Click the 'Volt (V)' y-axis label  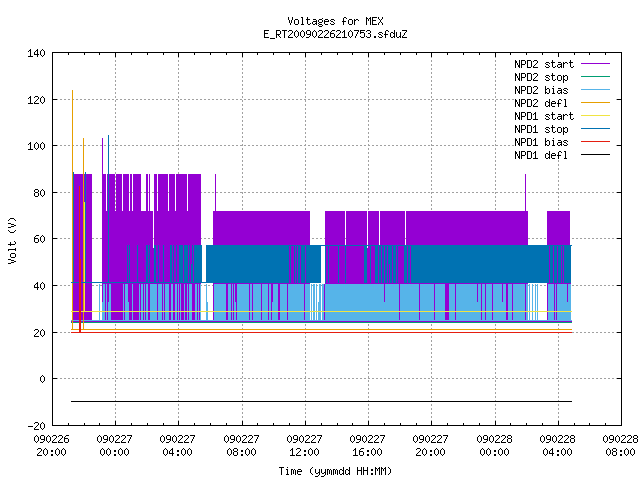click(12, 240)
